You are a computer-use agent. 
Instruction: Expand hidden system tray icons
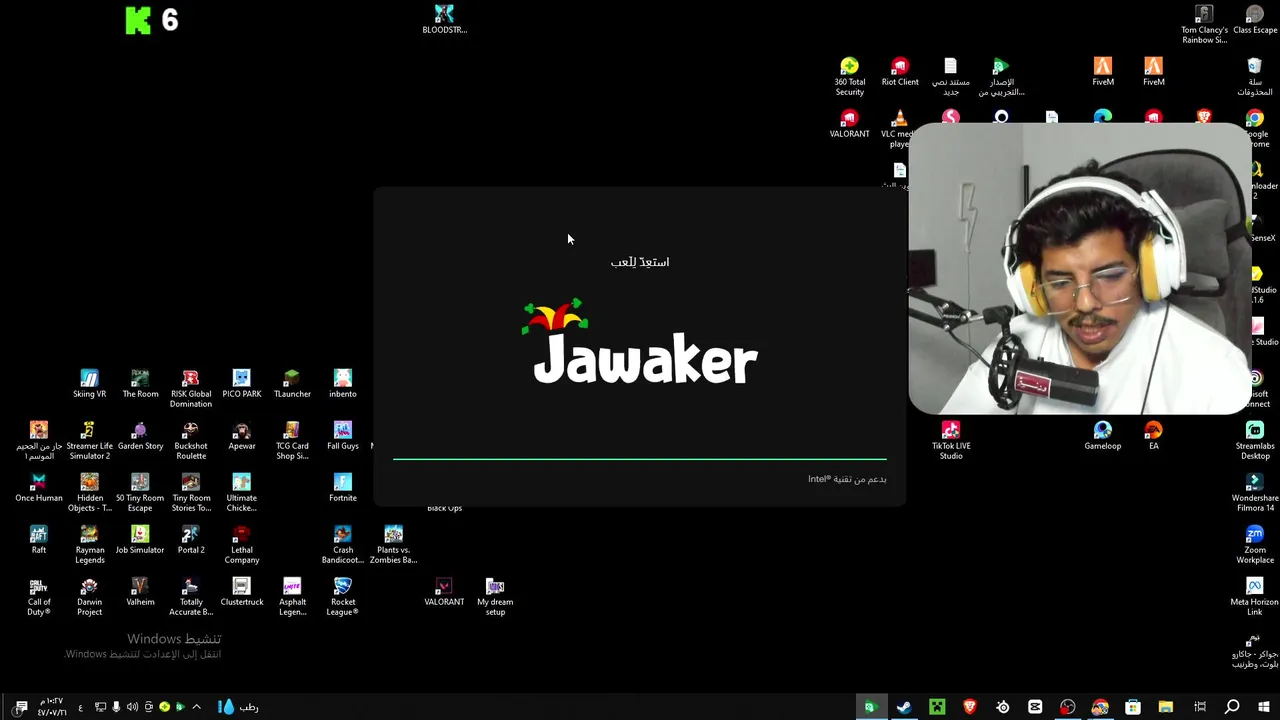(196, 707)
